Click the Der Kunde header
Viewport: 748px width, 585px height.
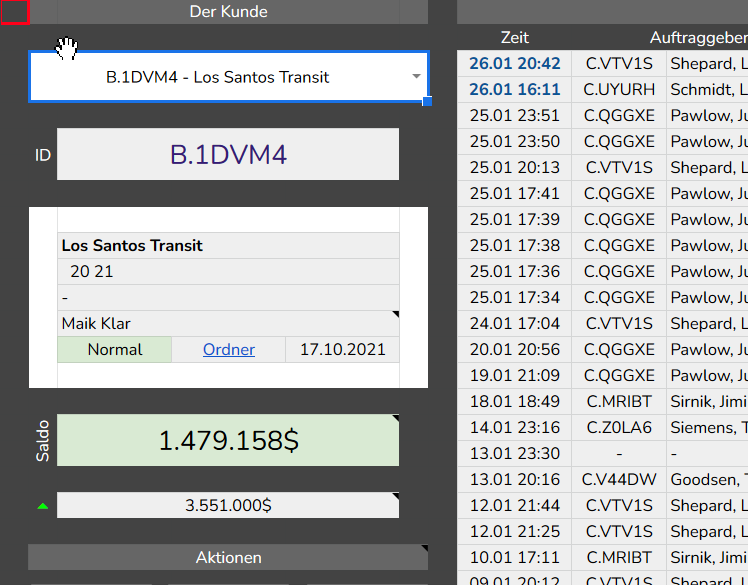tap(228, 11)
